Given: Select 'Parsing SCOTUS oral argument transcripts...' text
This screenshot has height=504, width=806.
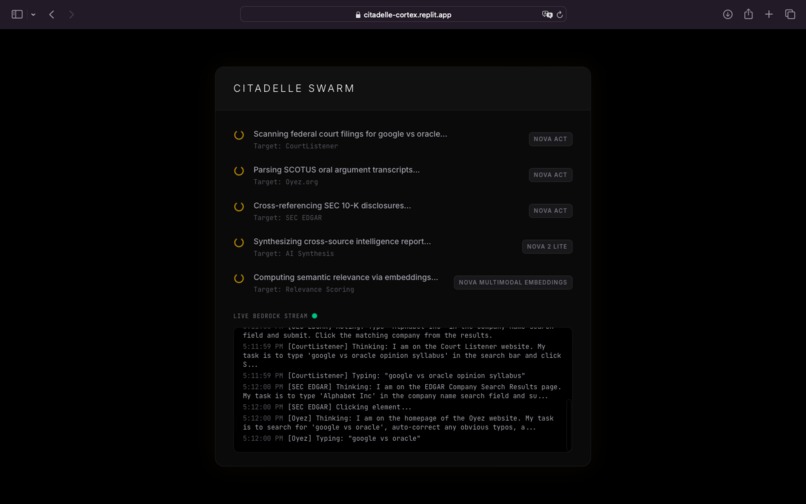Looking at the screenshot, I should point(336,170).
